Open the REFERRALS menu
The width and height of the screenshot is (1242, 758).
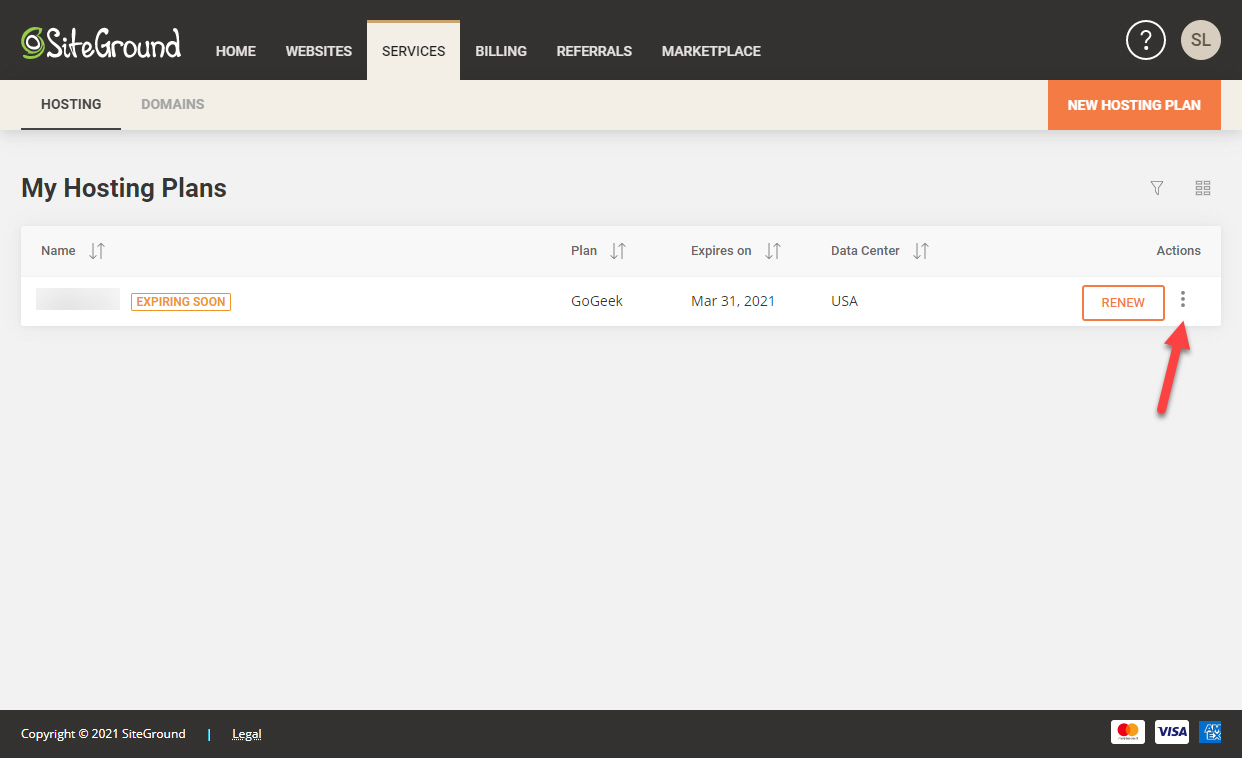click(594, 51)
